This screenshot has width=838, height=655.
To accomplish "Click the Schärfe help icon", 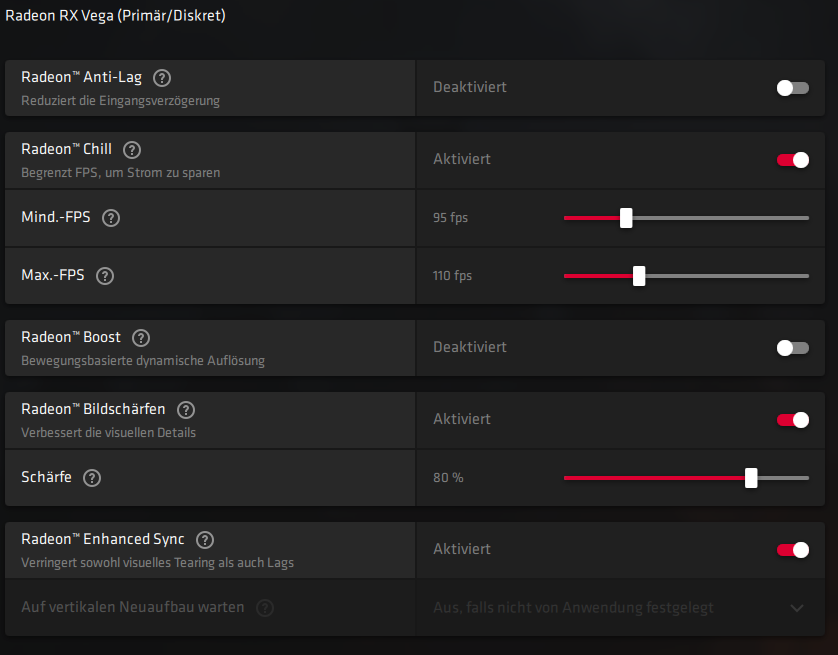I will 92,478.
